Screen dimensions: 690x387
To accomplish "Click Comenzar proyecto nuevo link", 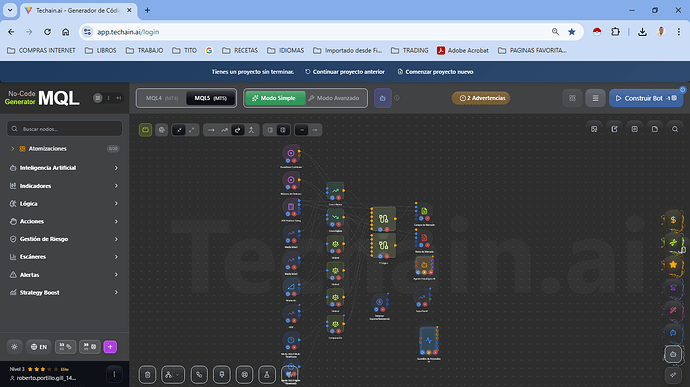I will point(435,72).
